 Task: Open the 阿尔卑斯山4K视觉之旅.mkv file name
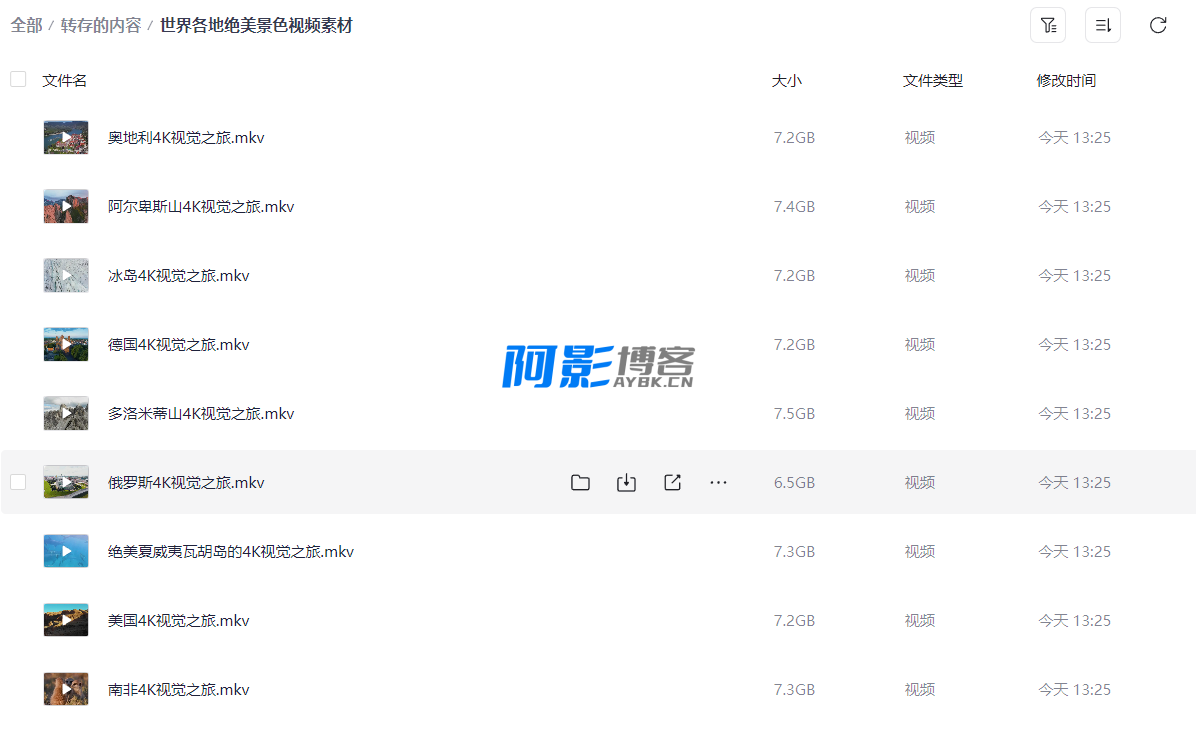click(201, 207)
